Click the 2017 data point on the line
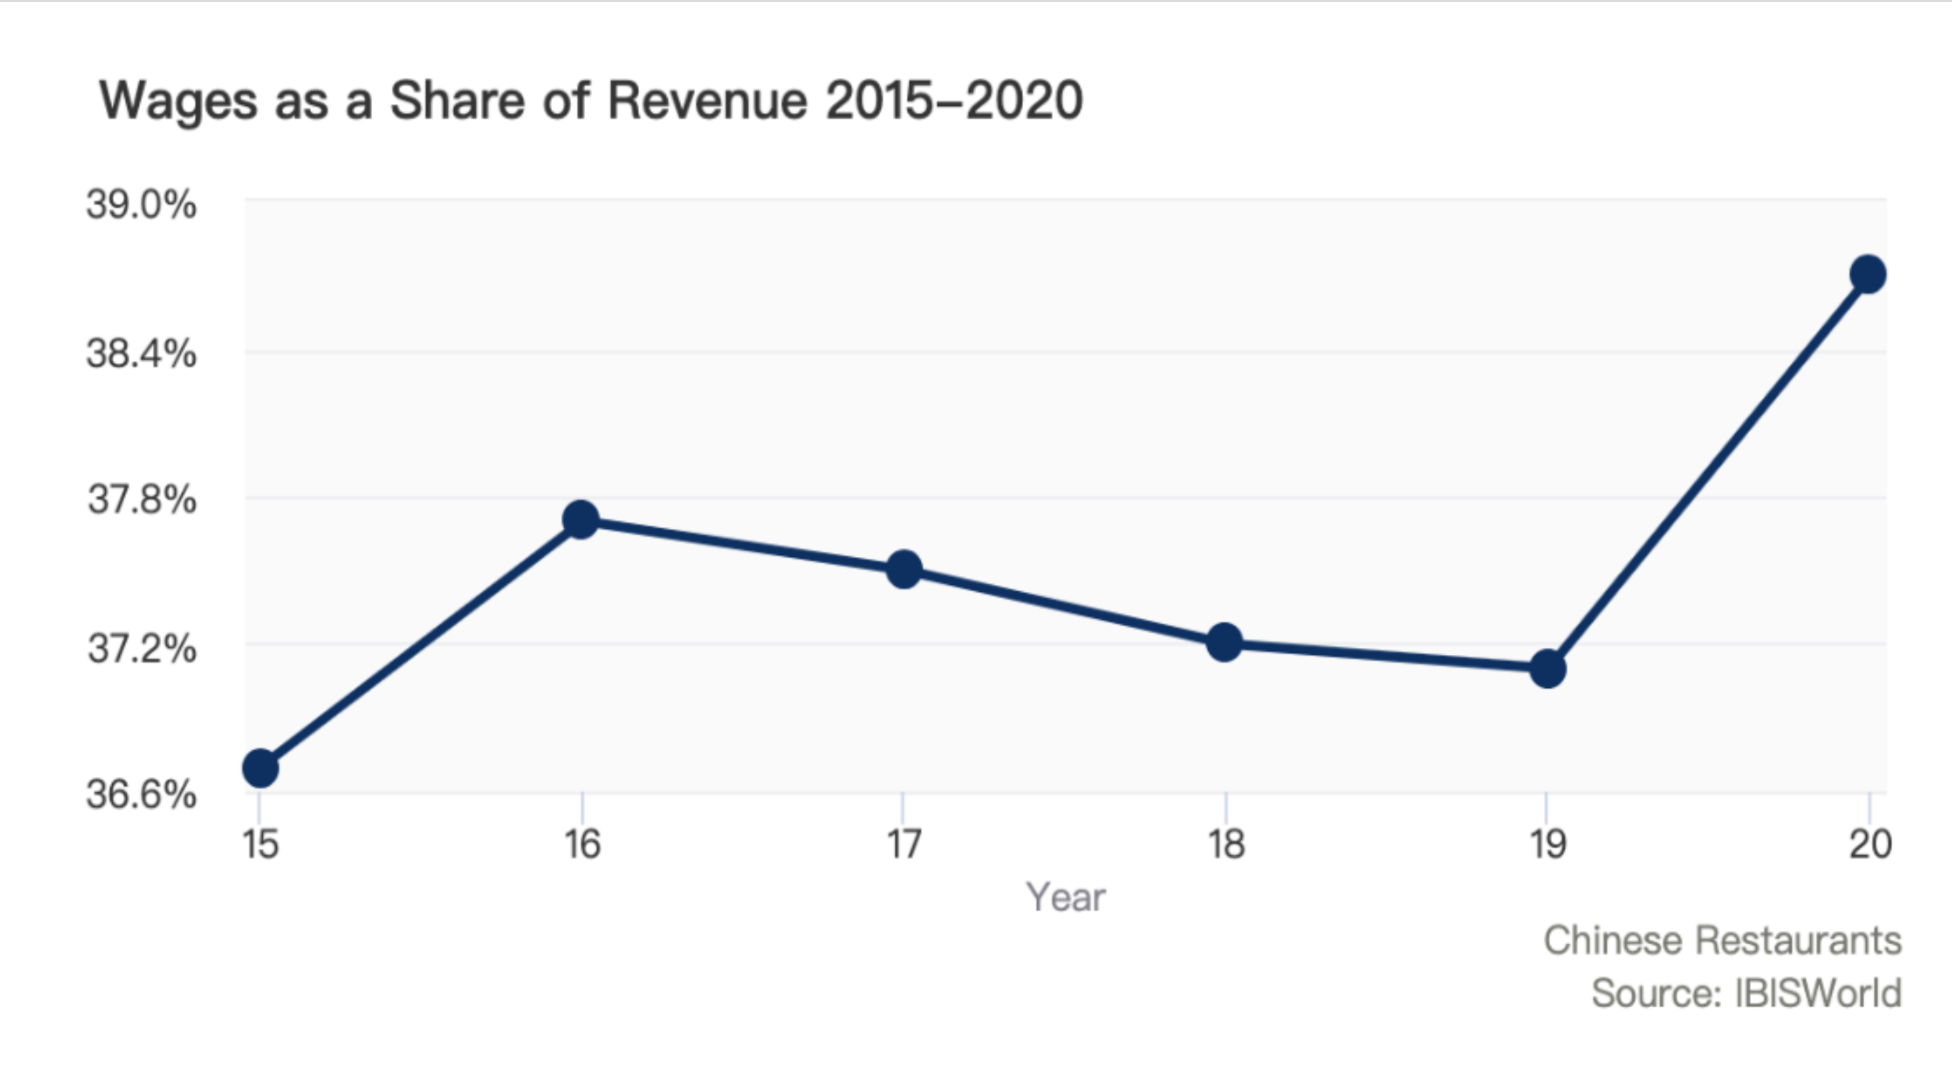The image size is (1952, 1066). click(904, 569)
